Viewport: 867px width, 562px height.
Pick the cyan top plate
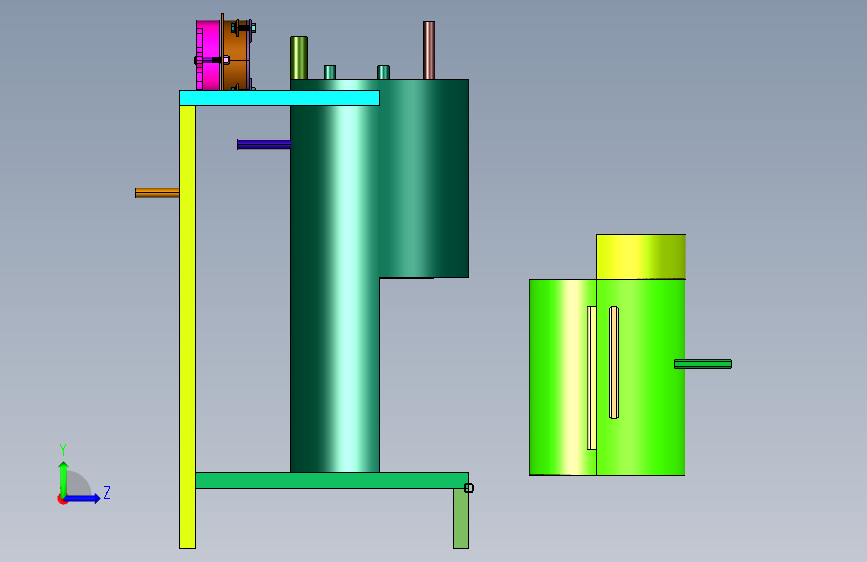click(279, 98)
